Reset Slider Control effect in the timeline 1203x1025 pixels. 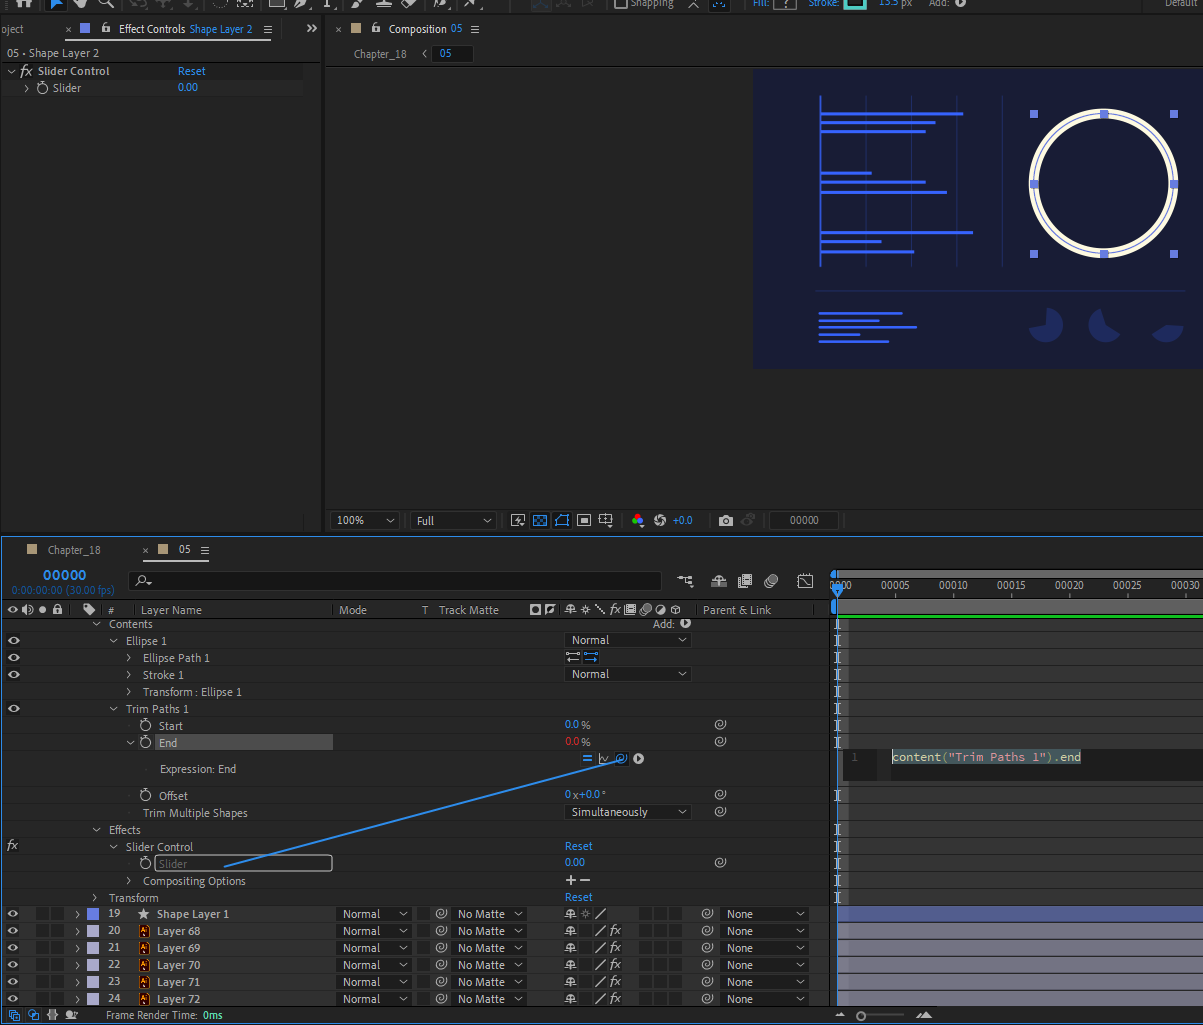tap(579, 846)
